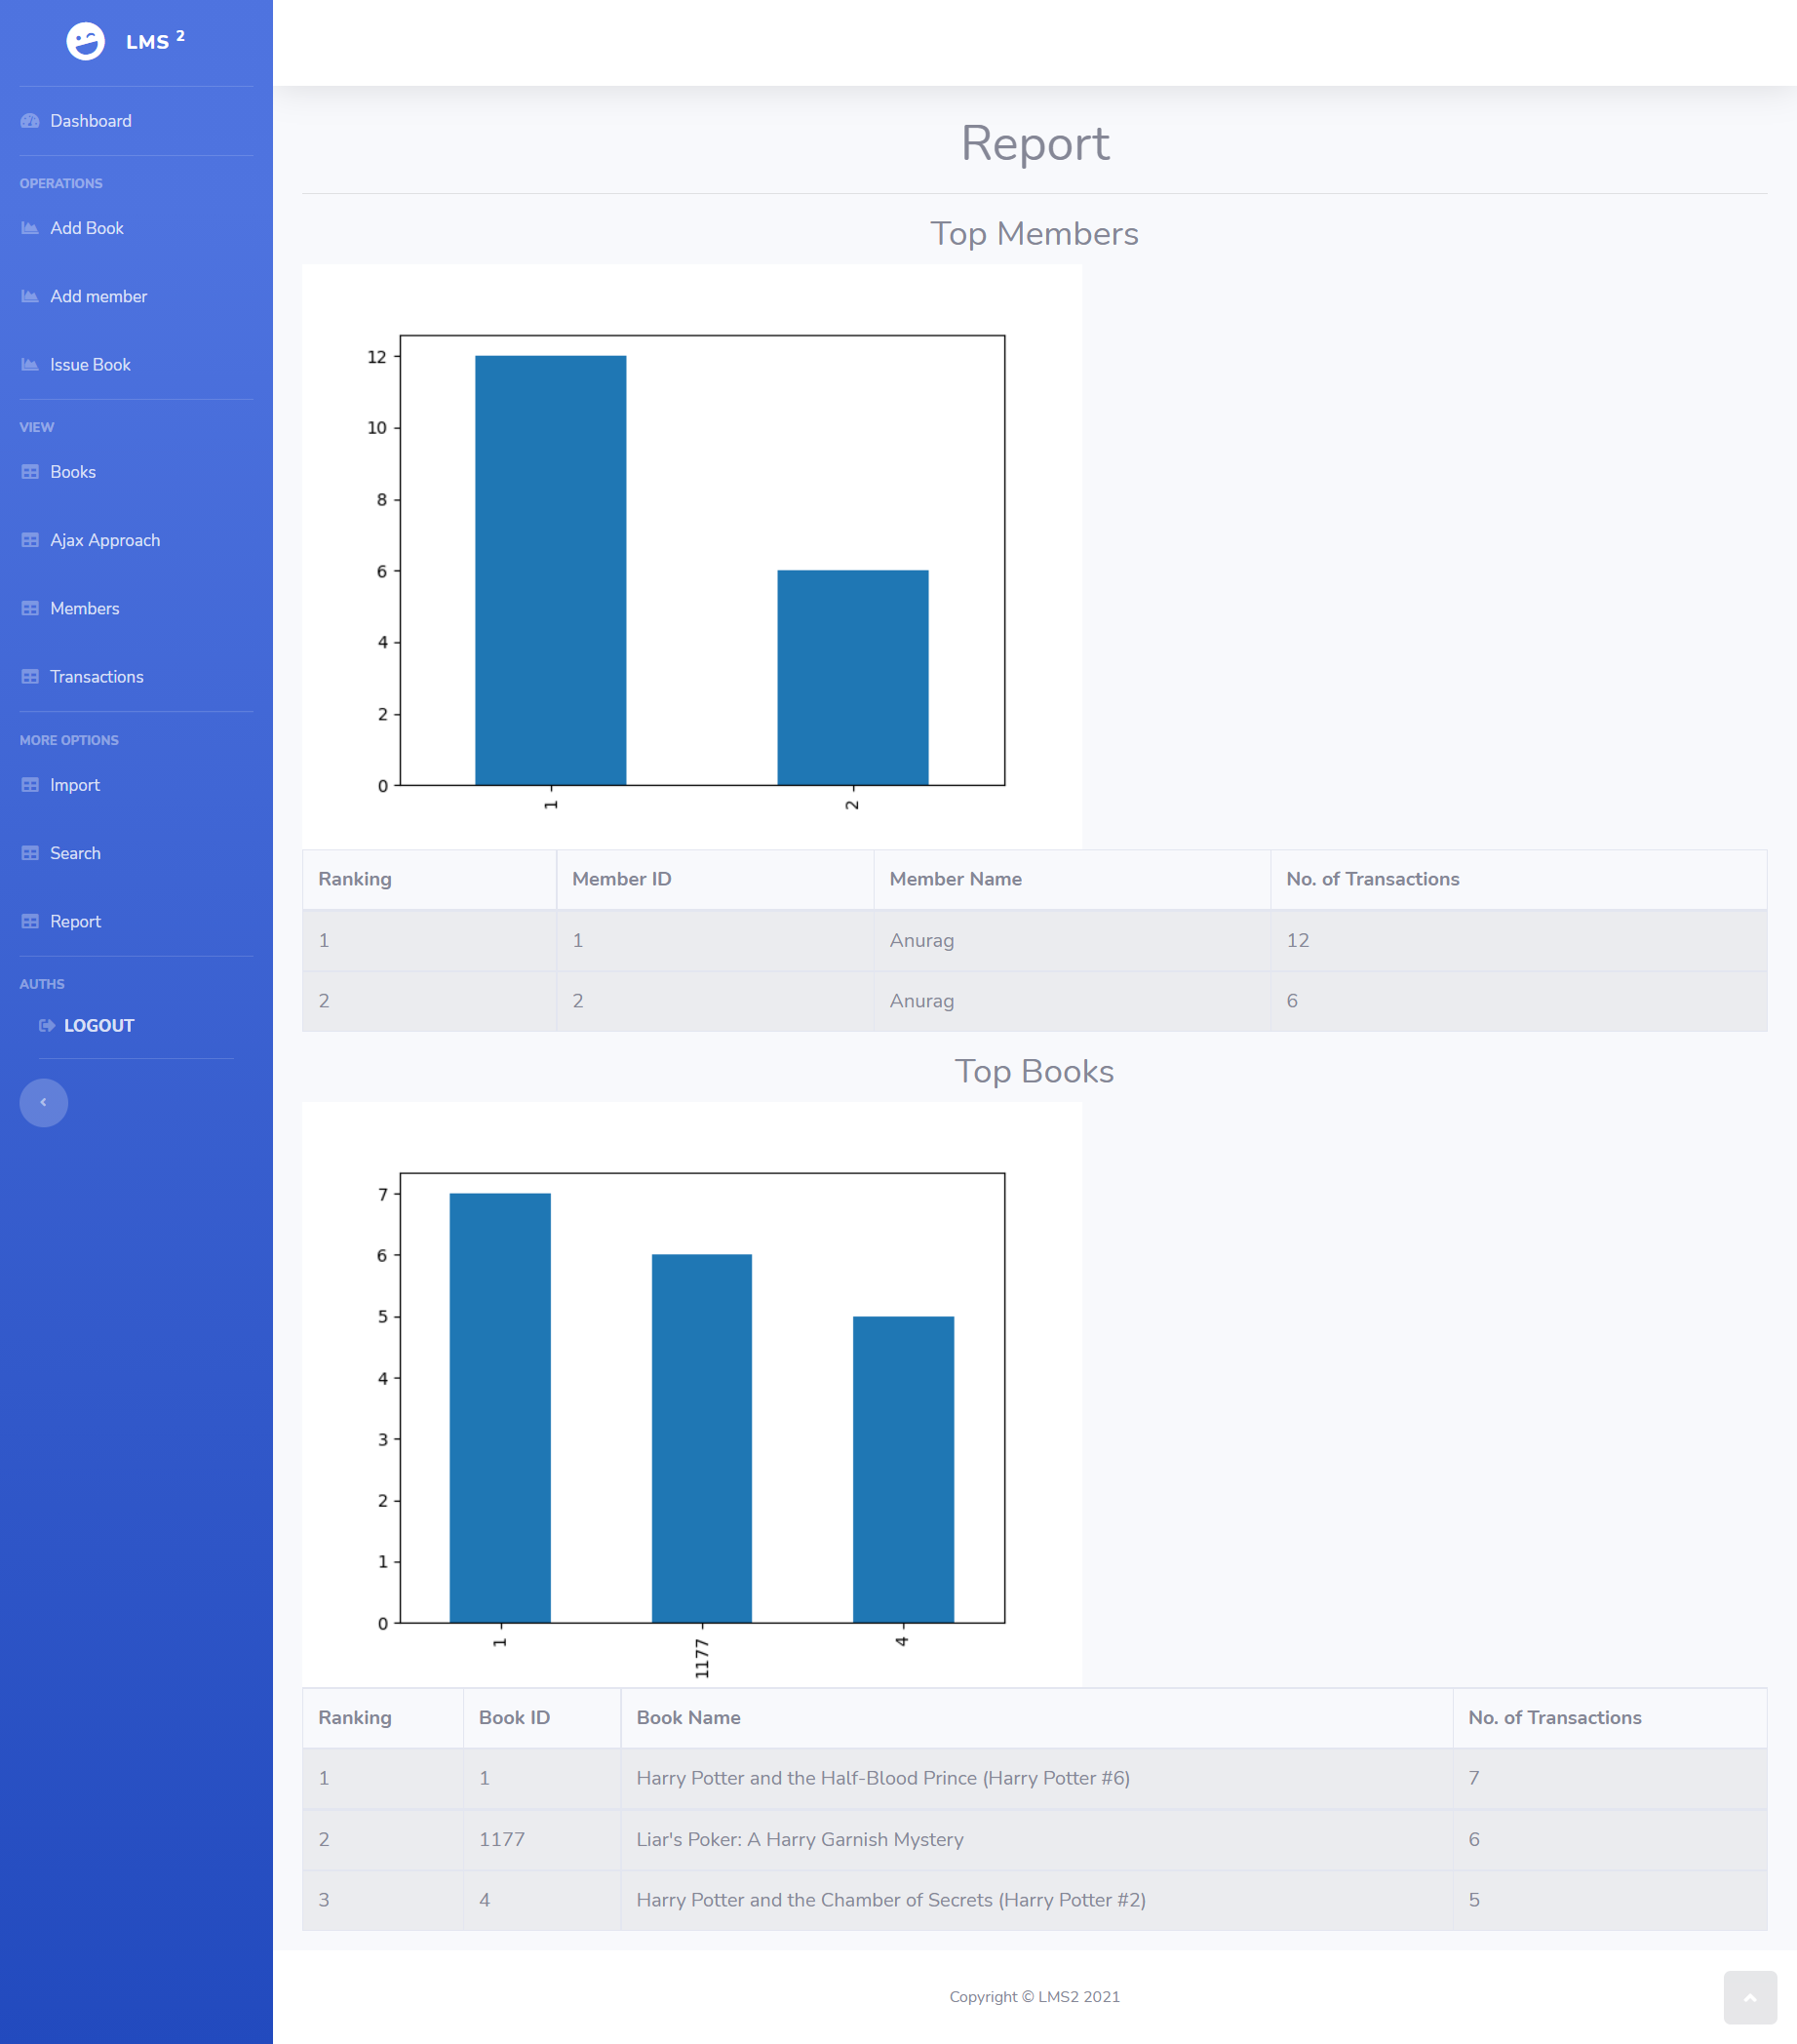Select the Search icon in sidebar
1797x2044 pixels.
(30, 853)
